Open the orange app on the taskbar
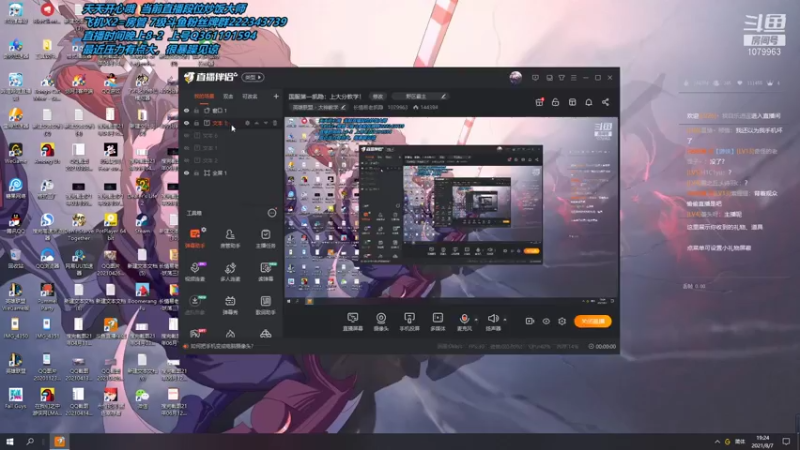Screen dimensions: 800x450 (60, 441)
